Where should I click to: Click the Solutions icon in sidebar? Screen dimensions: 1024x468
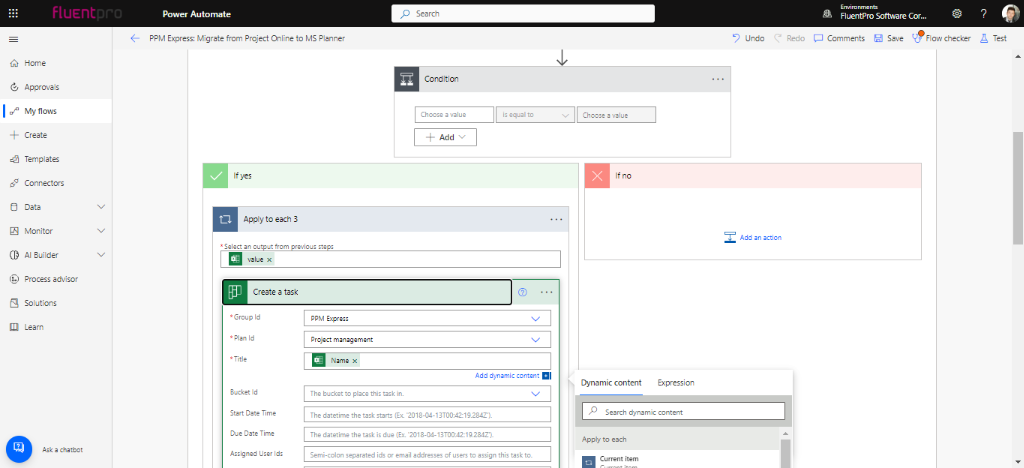pyautogui.click(x=14, y=303)
